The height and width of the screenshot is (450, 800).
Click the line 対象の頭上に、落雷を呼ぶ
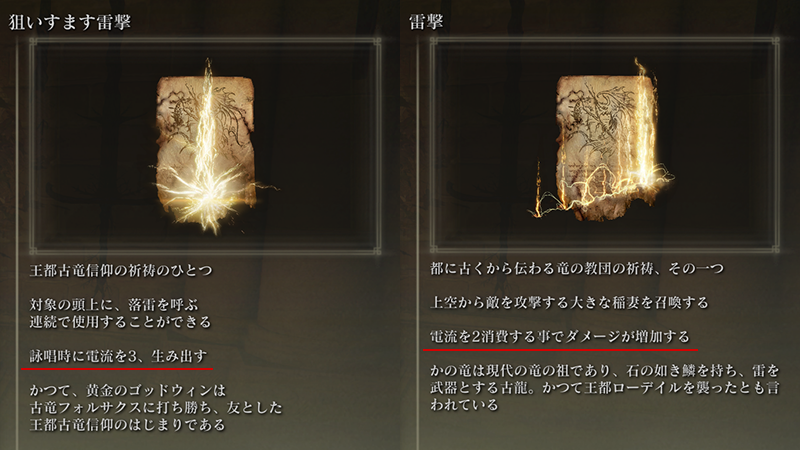[114, 305]
